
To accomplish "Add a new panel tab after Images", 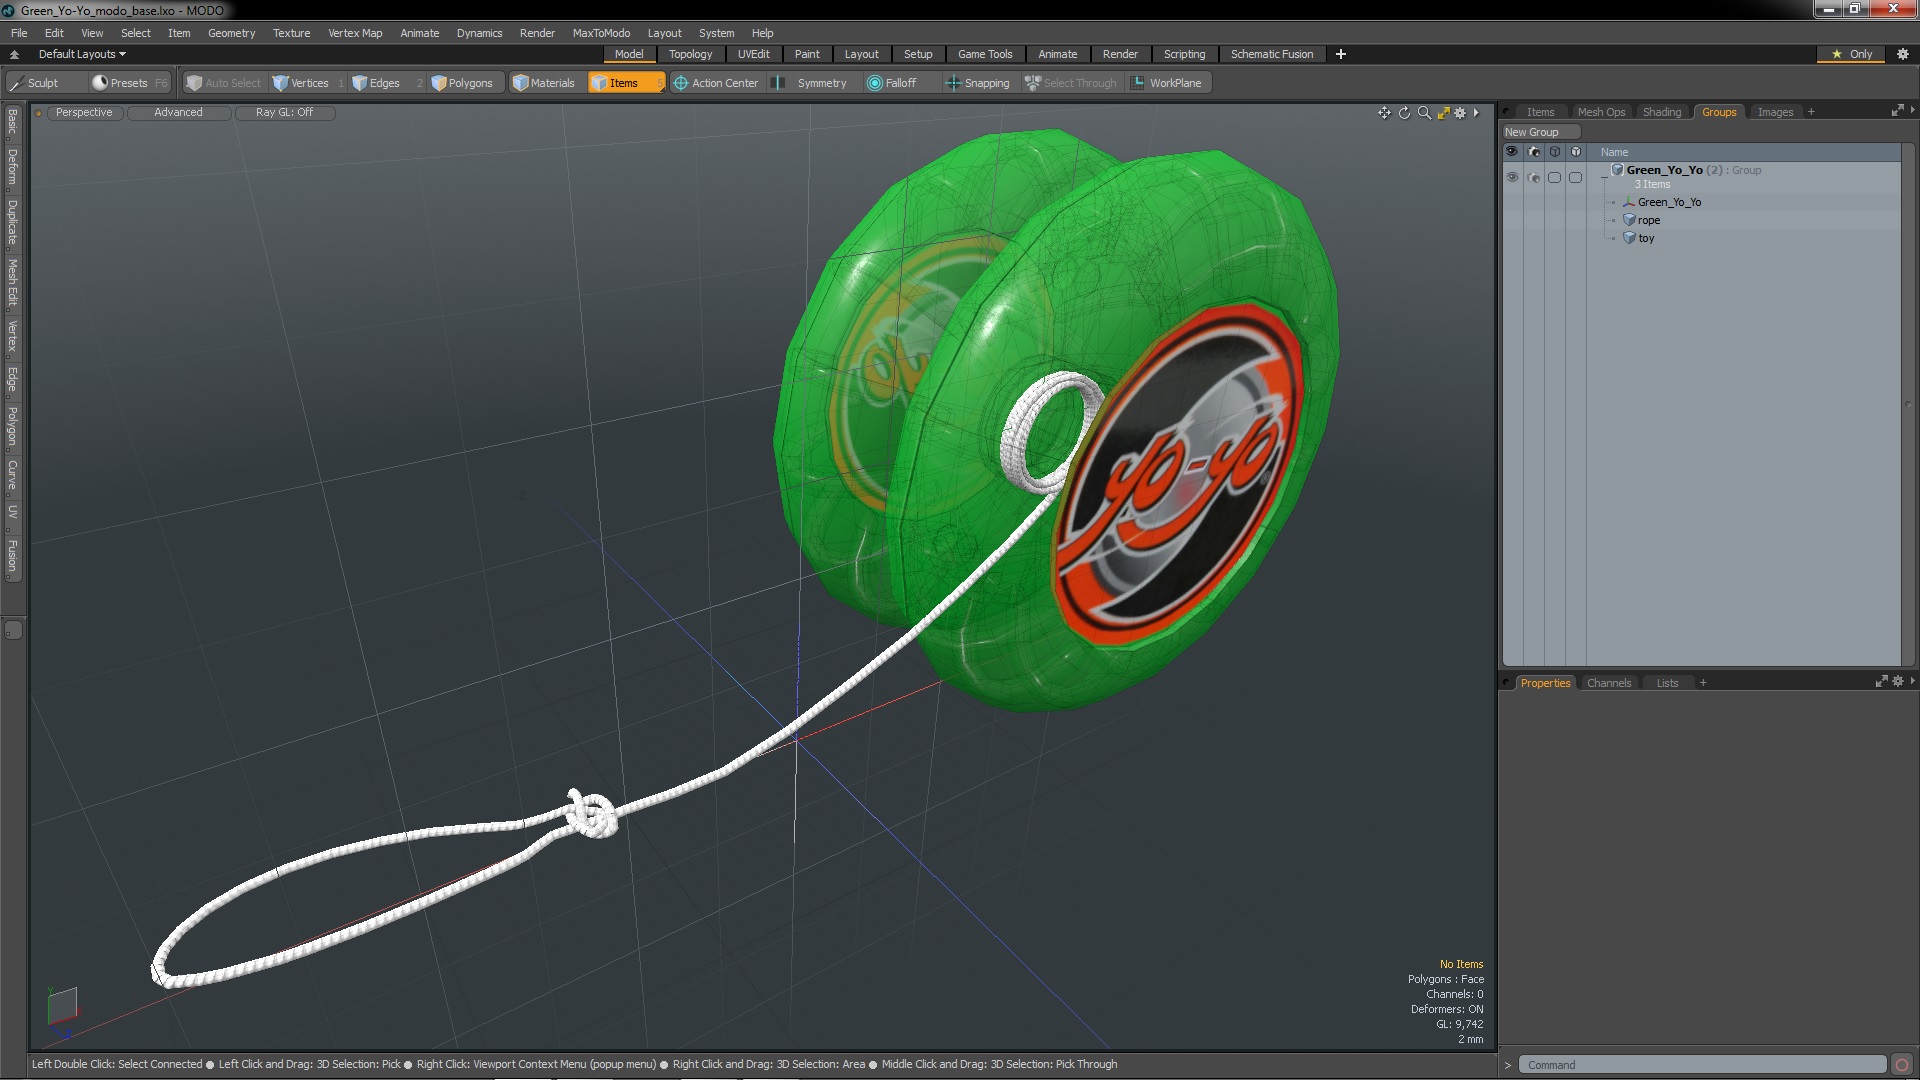I will coord(1811,112).
